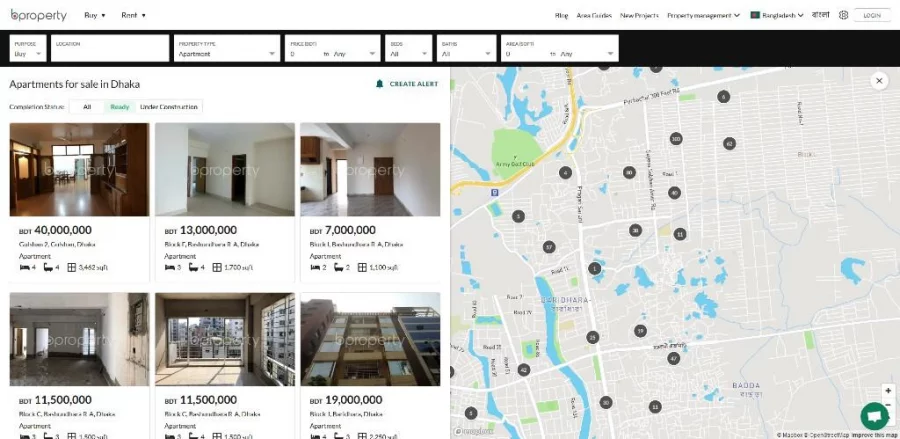Expand Property management dropdown
Image resolution: width=900 pixels, height=439 pixels.
(x=703, y=15)
